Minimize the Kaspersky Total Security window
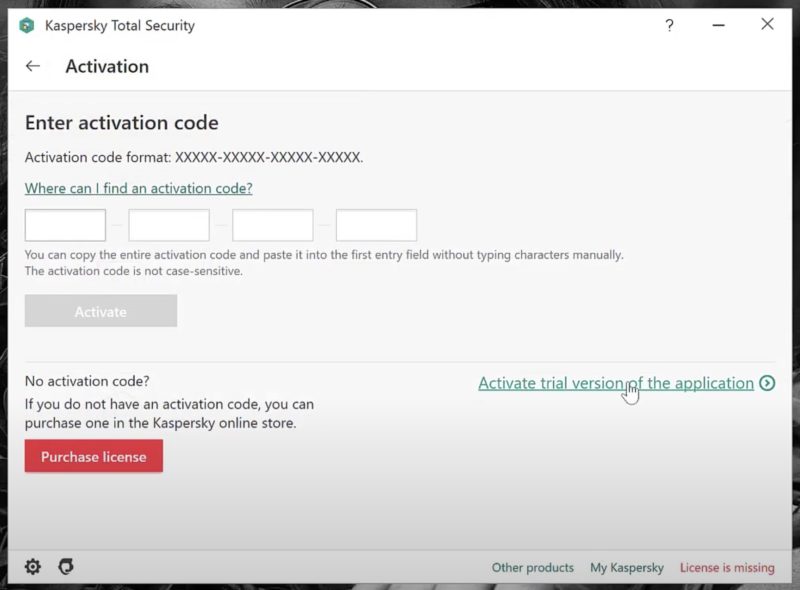 point(718,25)
